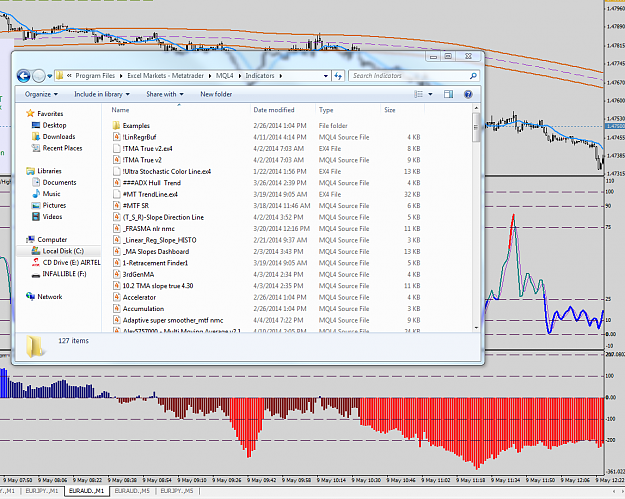Select the _Linear_Reg_Slope_HISTO file icon

coord(116,240)
